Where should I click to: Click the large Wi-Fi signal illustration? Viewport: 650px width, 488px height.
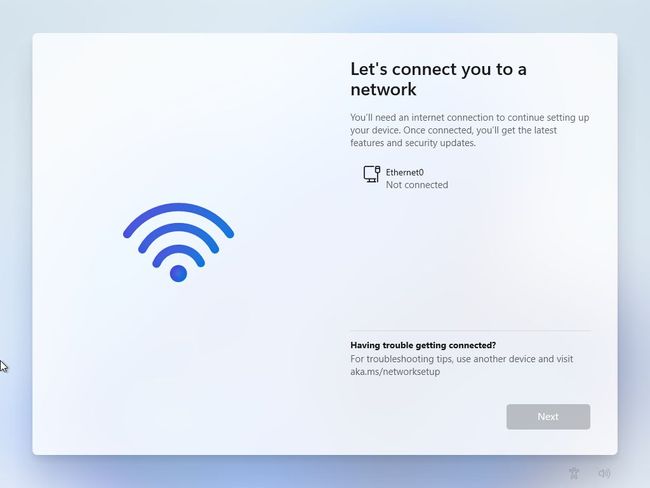[178, 242]
